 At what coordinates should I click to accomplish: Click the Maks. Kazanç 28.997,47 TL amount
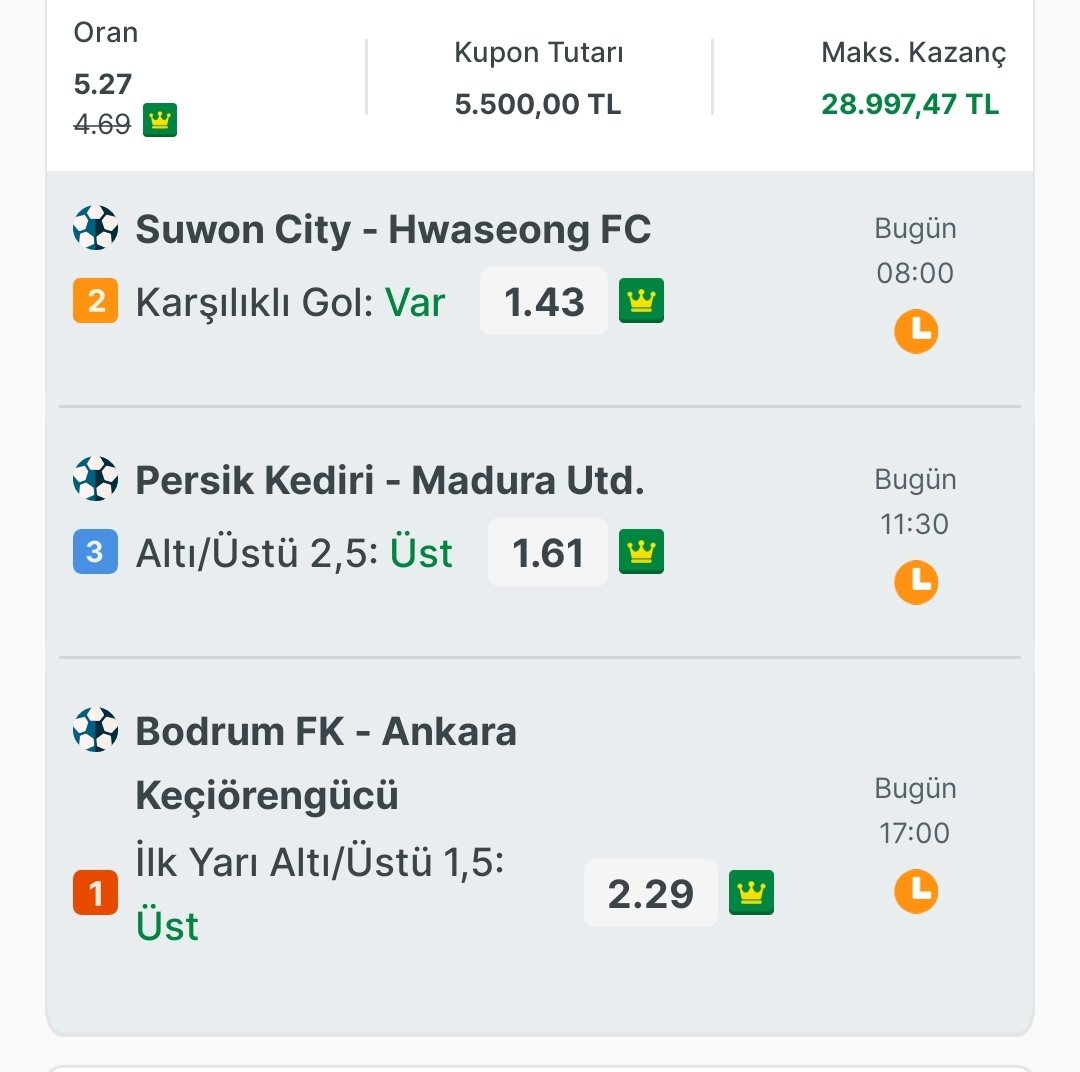pos(910,104)
